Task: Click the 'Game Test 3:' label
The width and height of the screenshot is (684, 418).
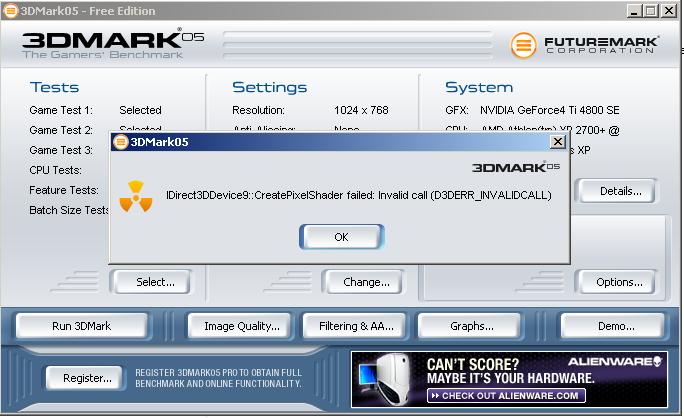Action: click(61, 150)
